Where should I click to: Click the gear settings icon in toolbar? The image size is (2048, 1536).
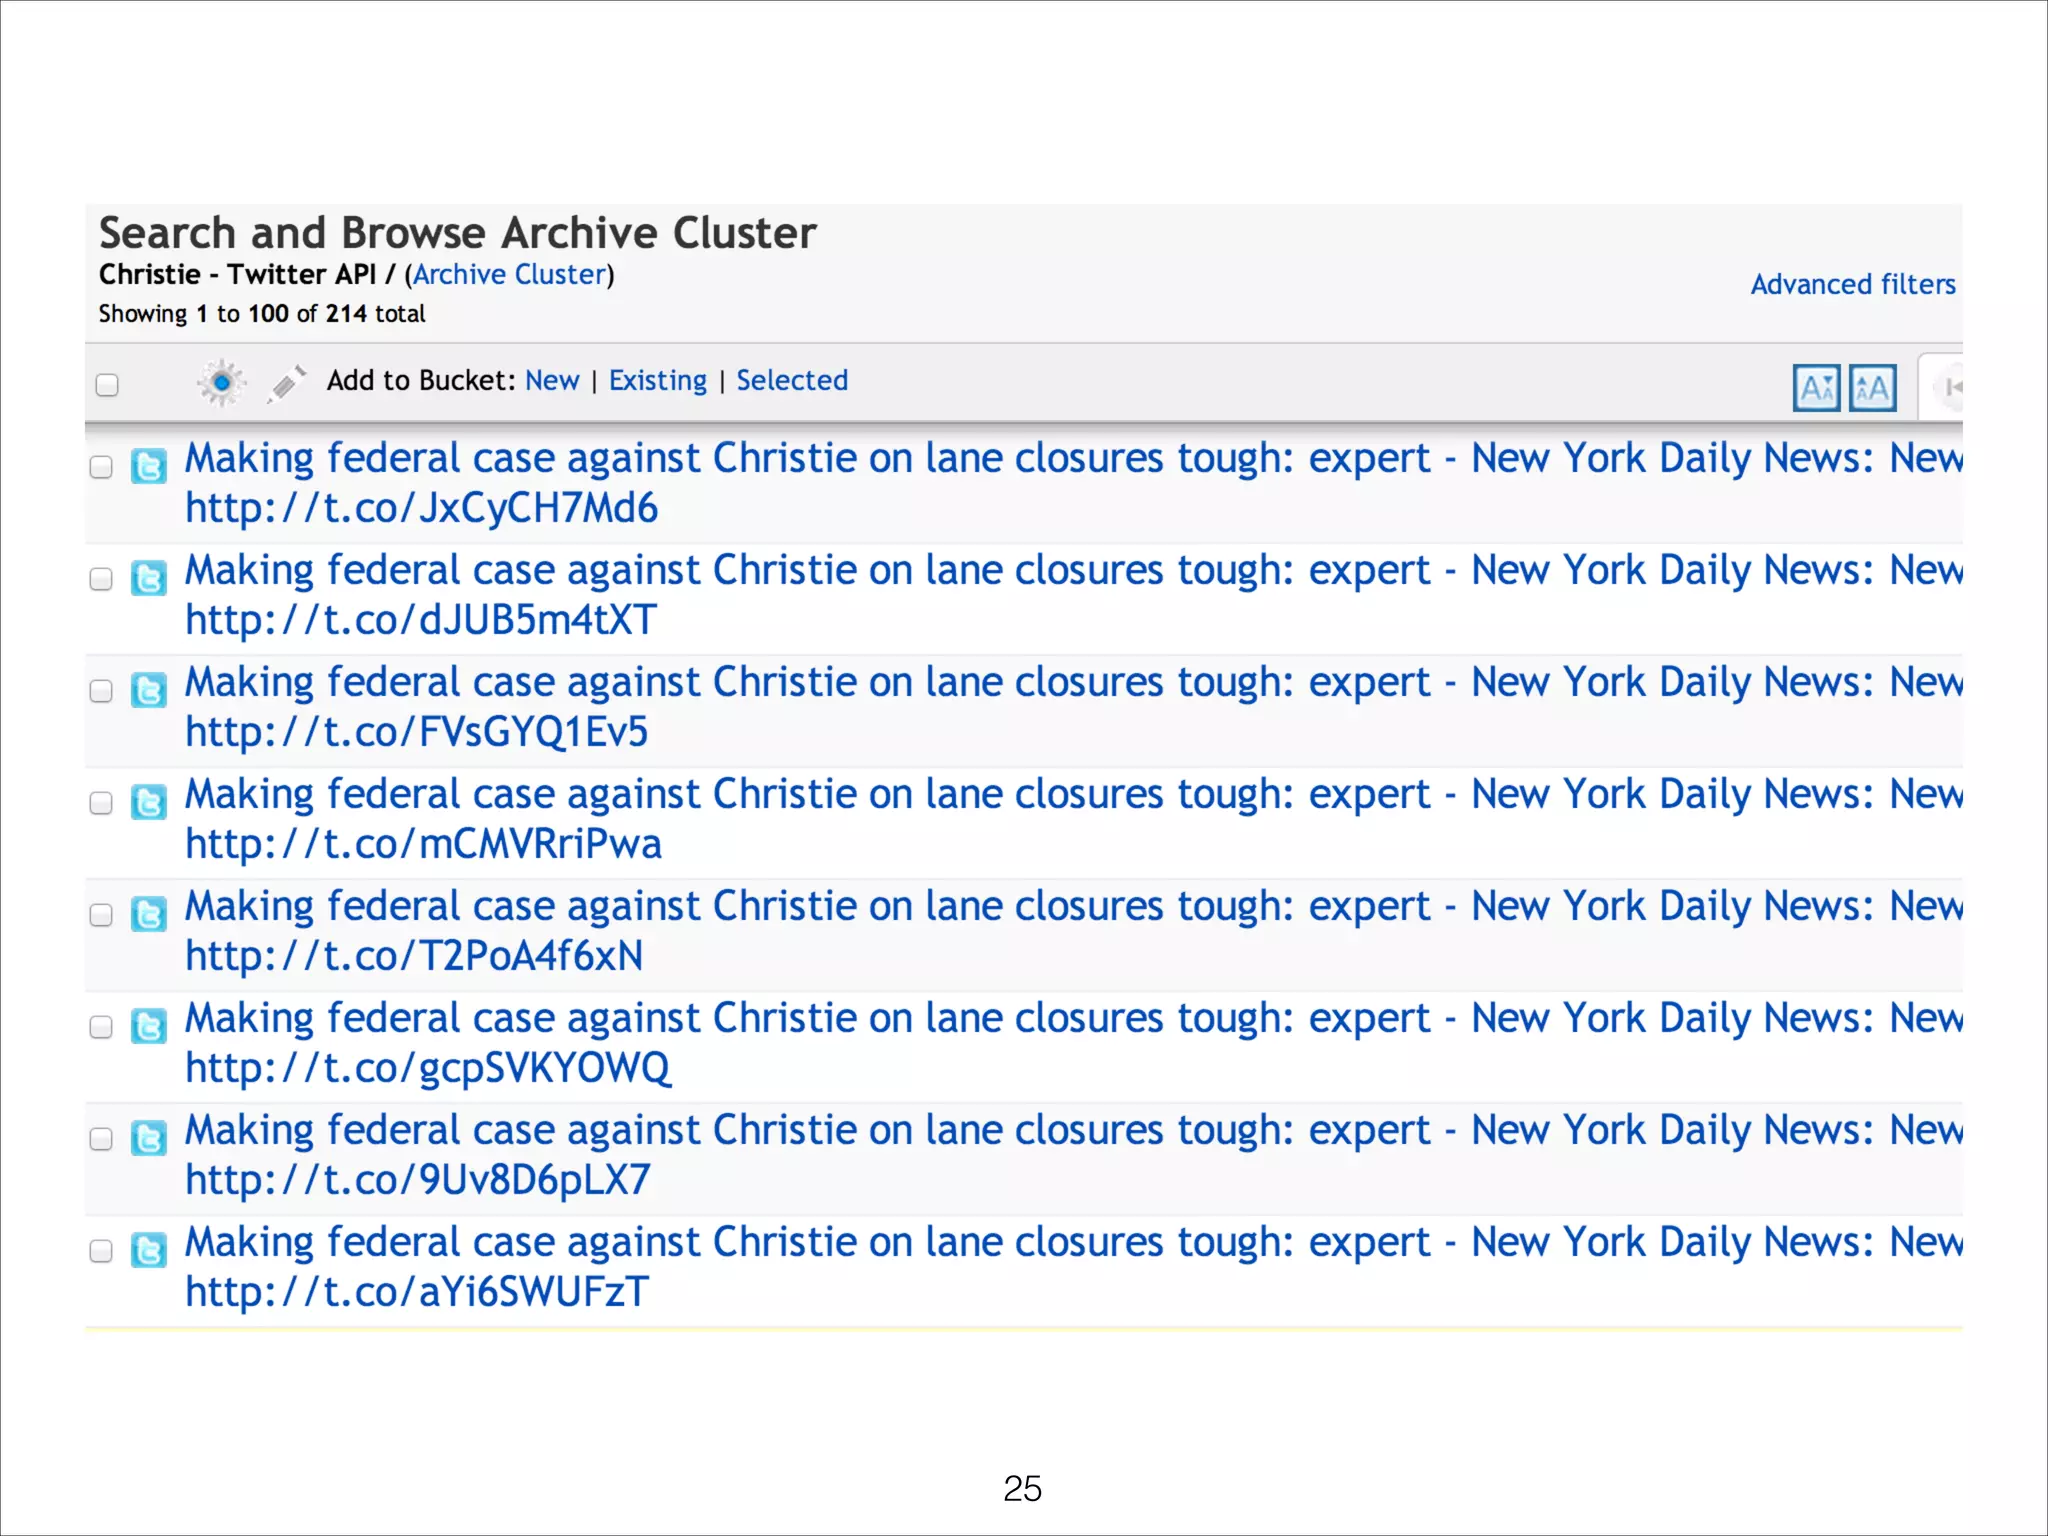tap(221, 382)
